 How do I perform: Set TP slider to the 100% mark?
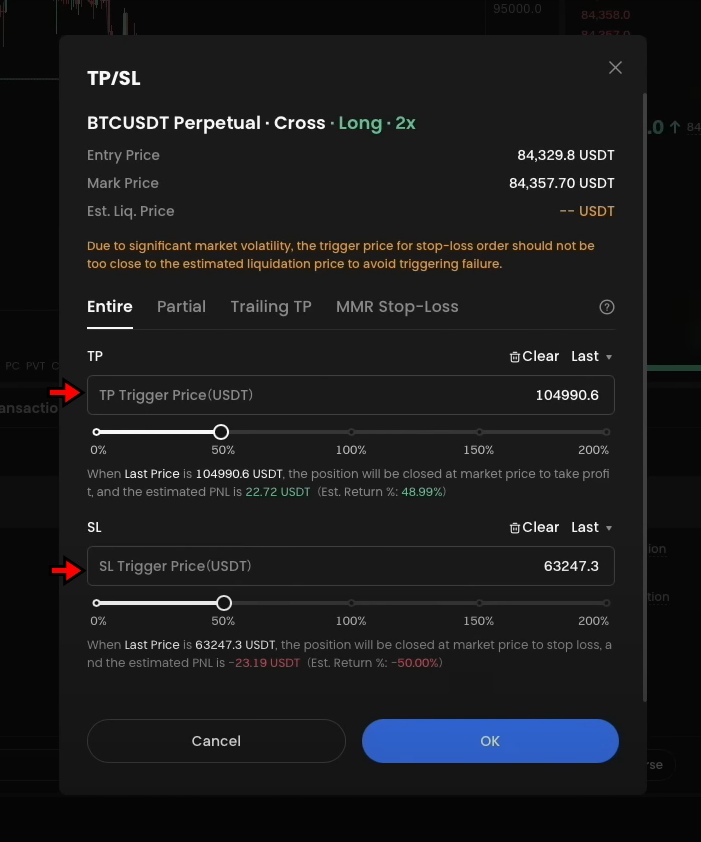click(x=350, y=432)
